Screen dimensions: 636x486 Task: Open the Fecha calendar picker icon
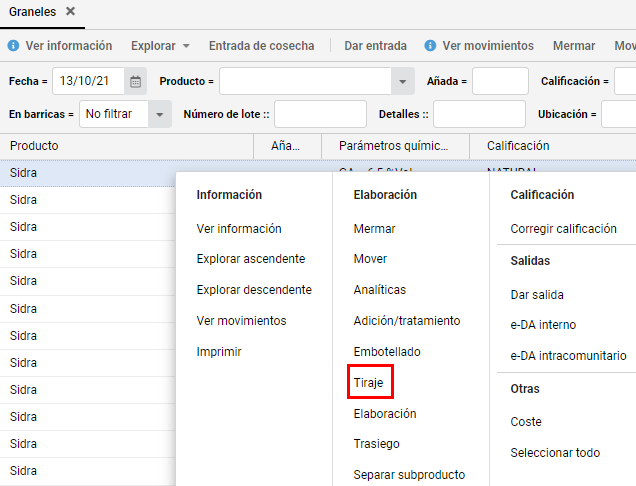click(135, 82)
